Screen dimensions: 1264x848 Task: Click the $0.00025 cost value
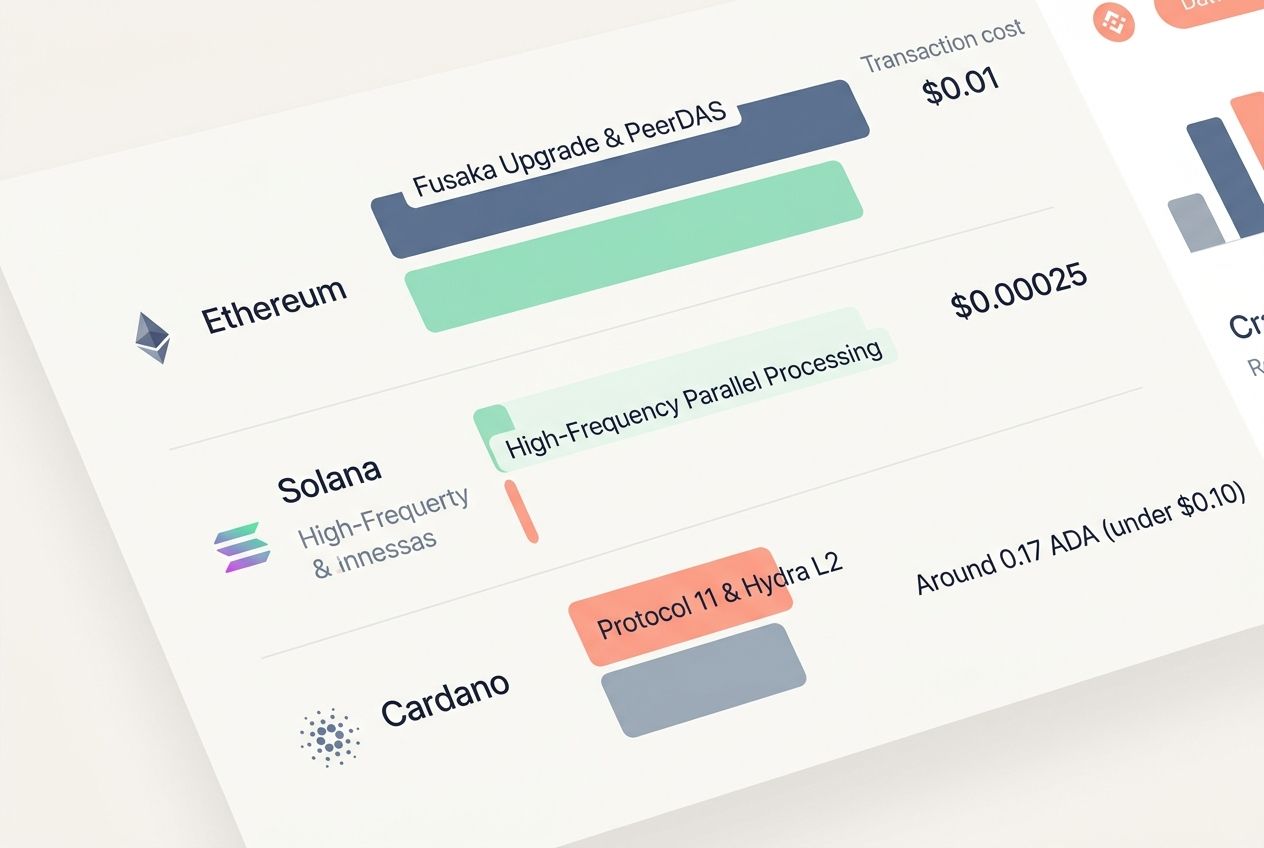click(1020, 293)
